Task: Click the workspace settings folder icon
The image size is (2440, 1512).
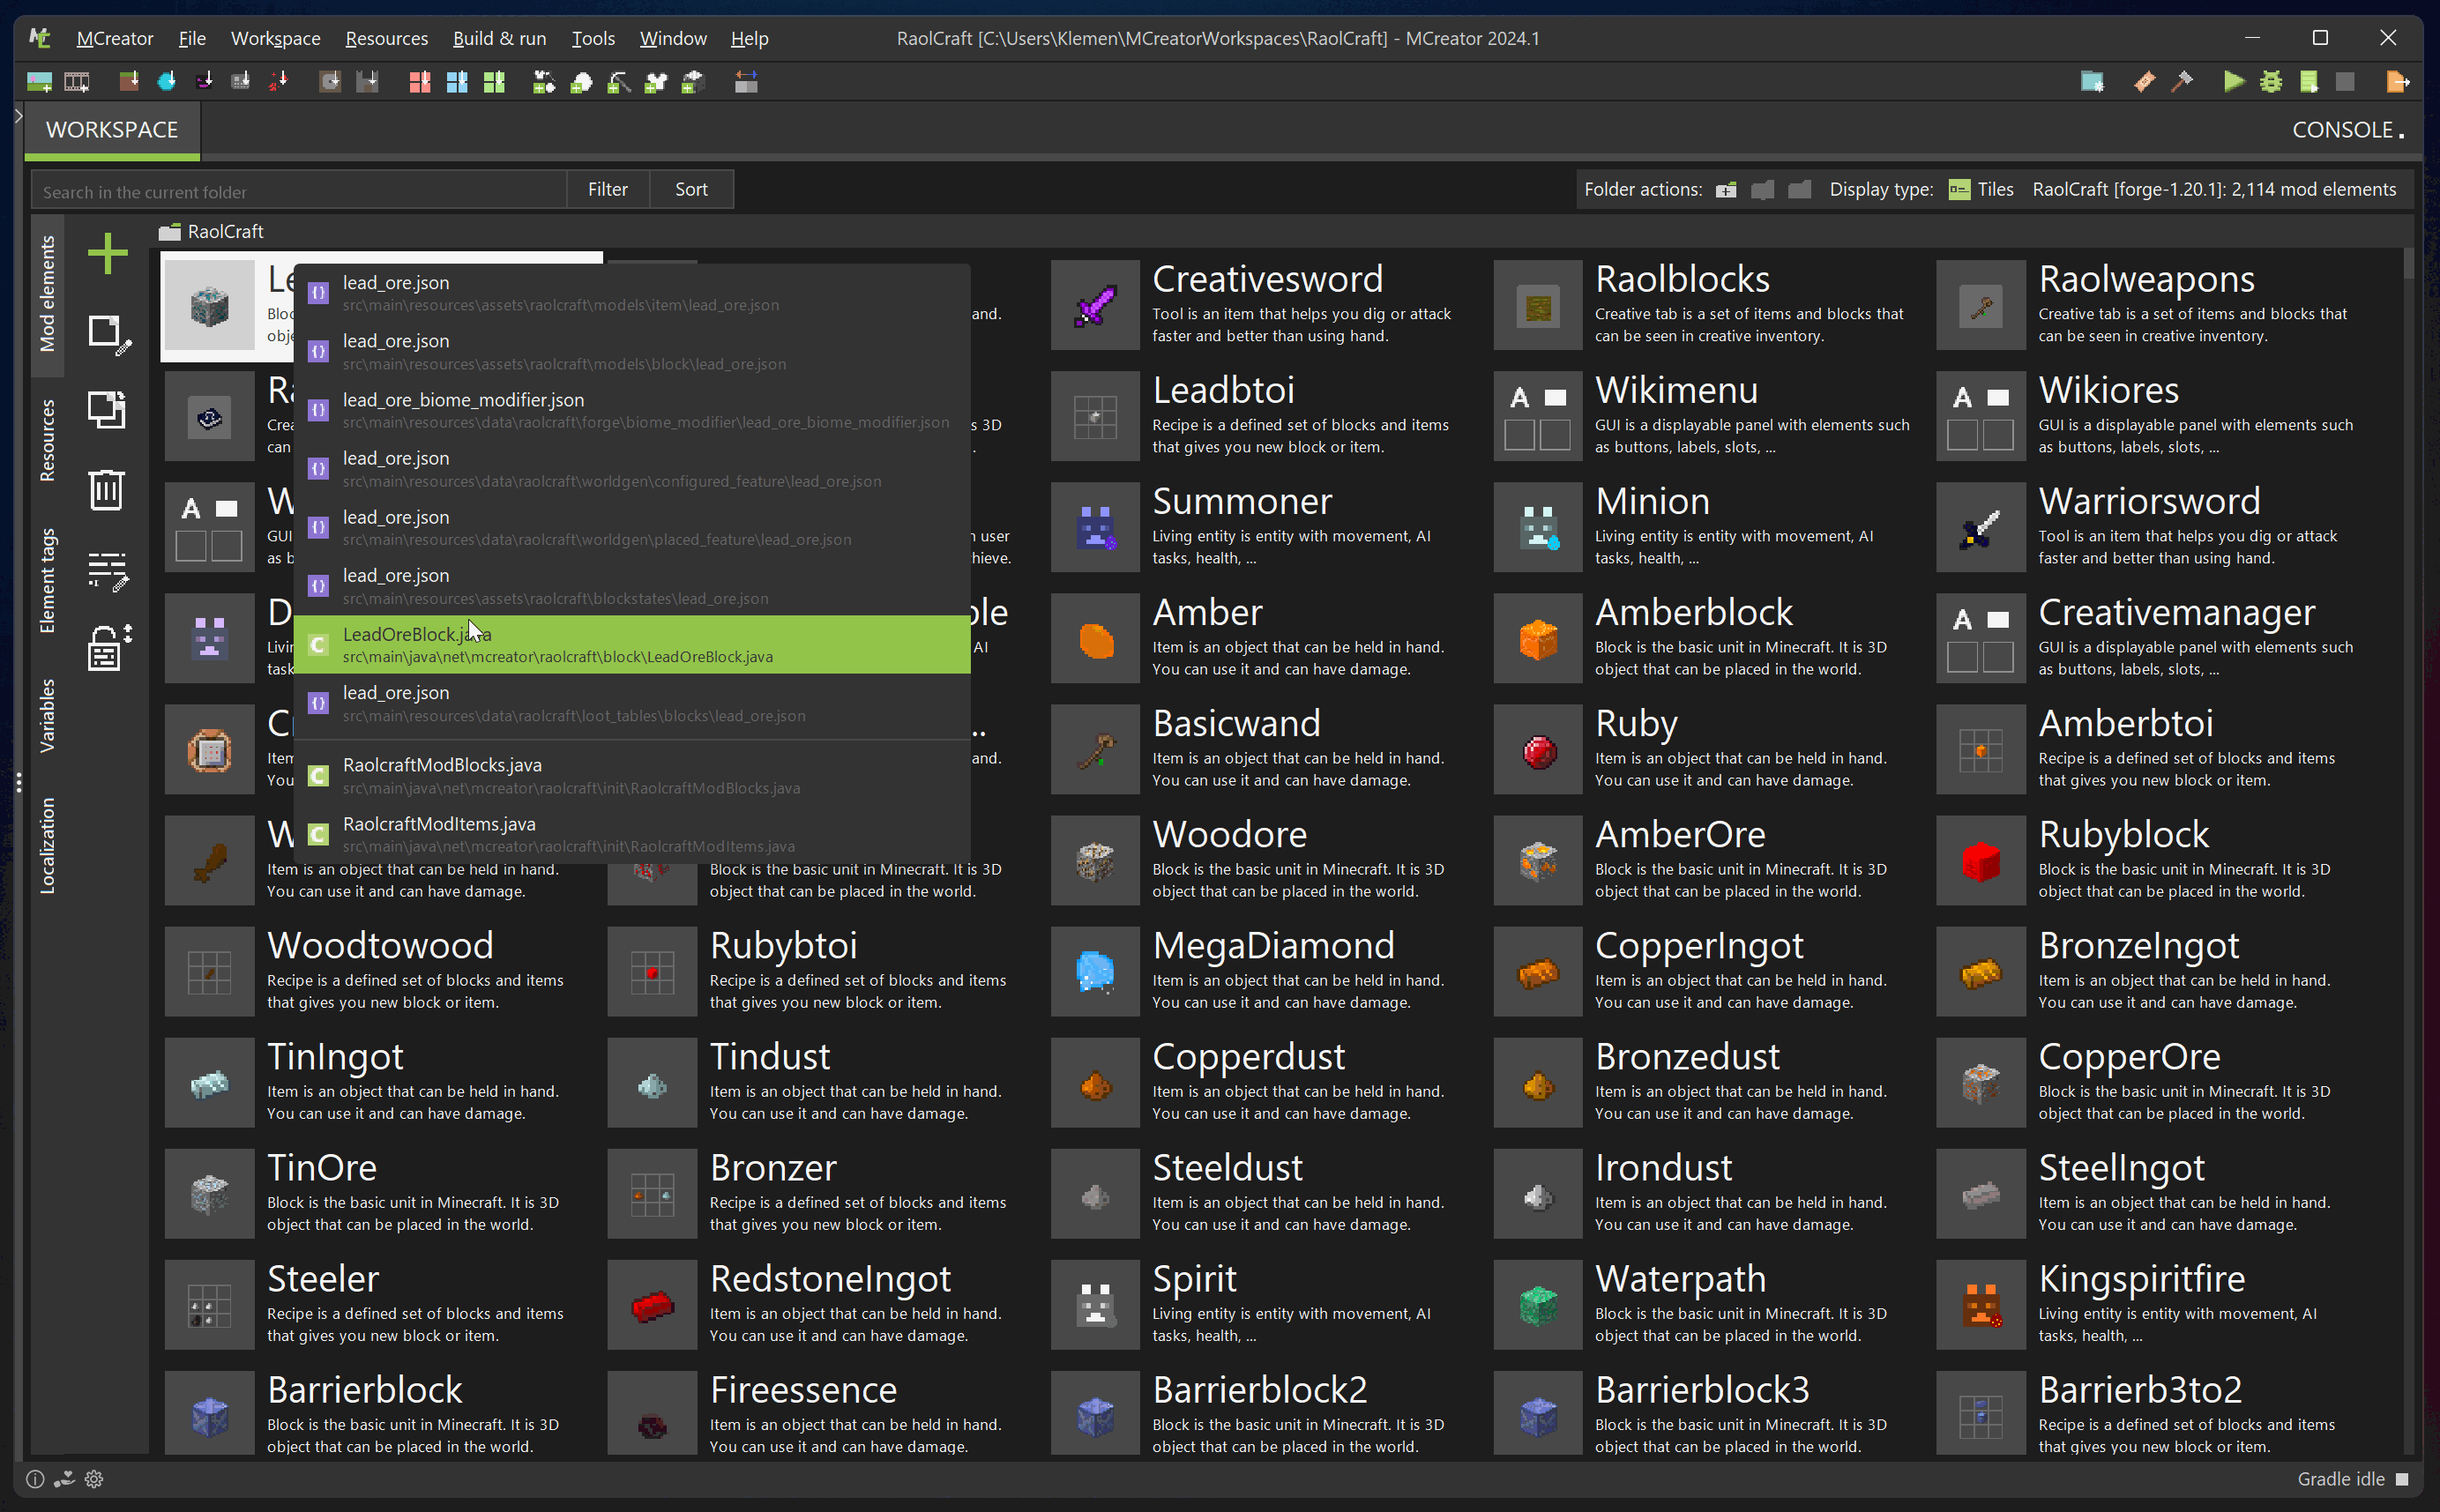Action: [x=2092, y=82]
